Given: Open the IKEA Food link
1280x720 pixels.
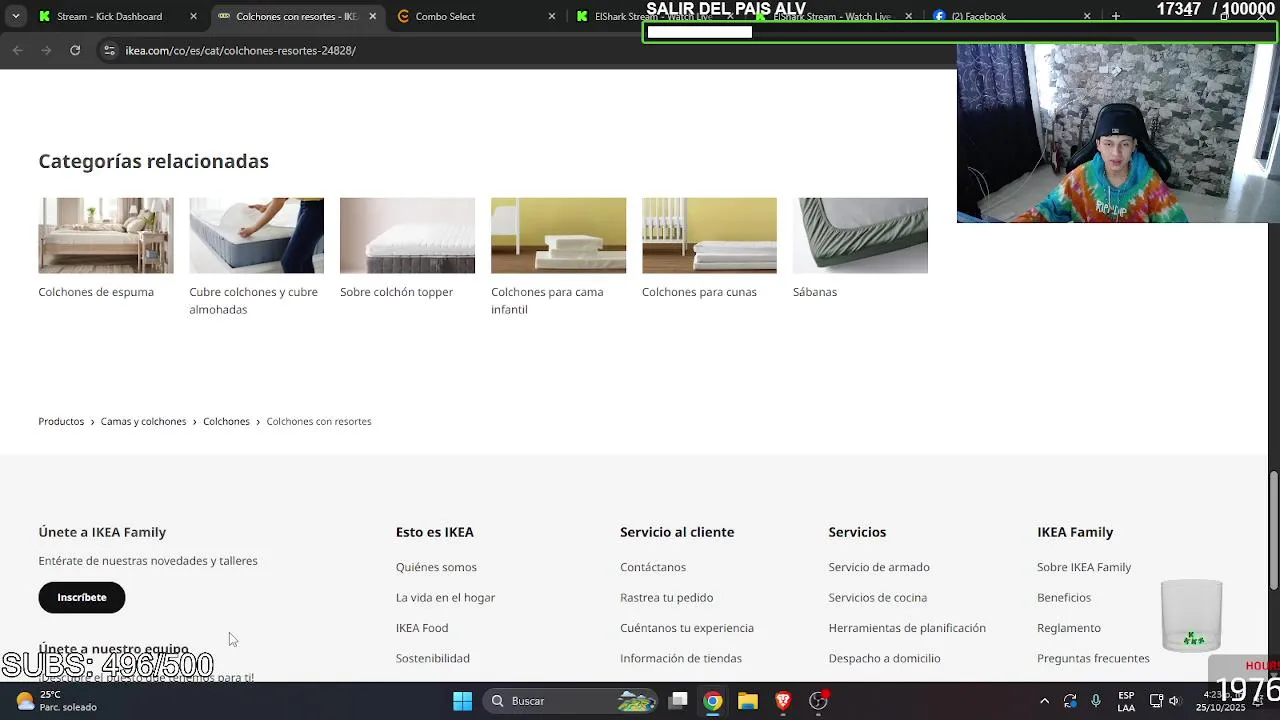Looking at the screenshot, I should click(x=422, y=628).
